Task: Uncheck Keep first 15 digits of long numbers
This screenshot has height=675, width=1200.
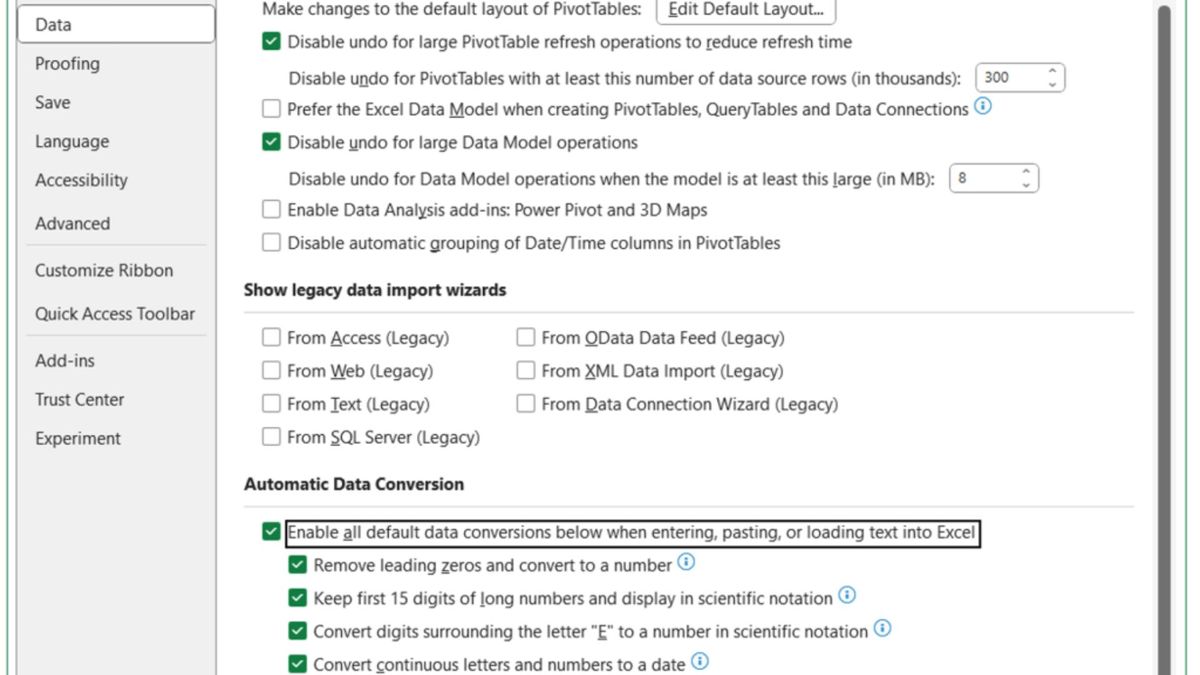Action: pos(297,596)
